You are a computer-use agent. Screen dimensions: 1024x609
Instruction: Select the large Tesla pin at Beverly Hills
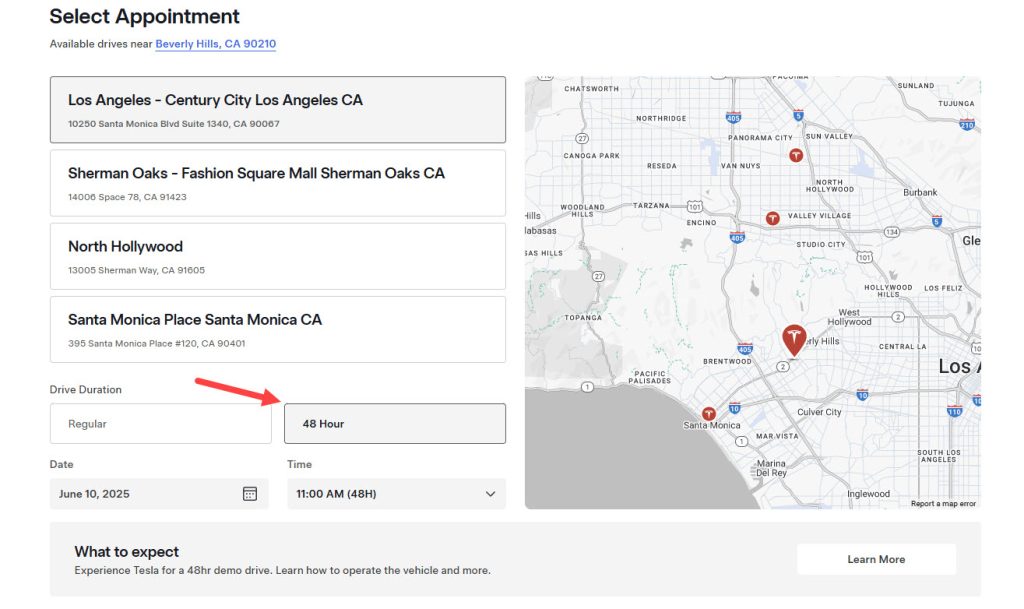(x=794, y=339)
